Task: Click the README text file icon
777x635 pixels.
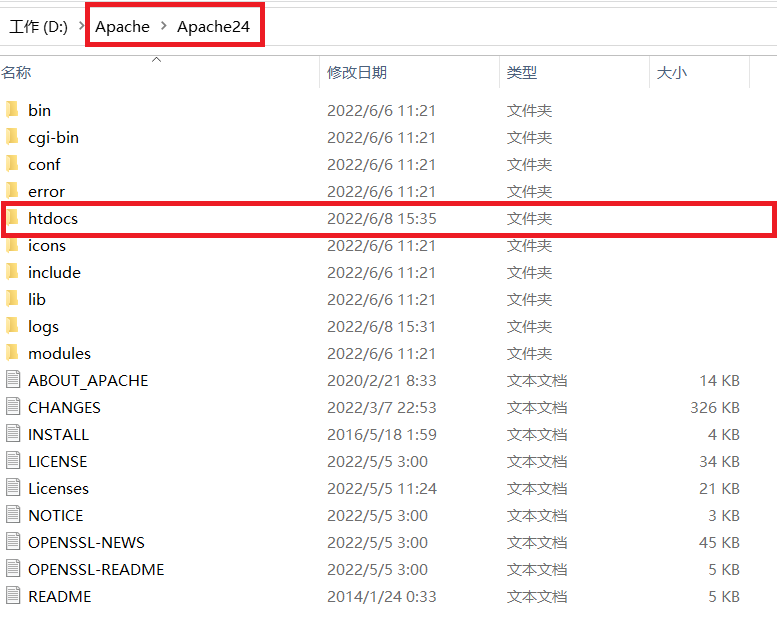Action: tap(13, 596)
